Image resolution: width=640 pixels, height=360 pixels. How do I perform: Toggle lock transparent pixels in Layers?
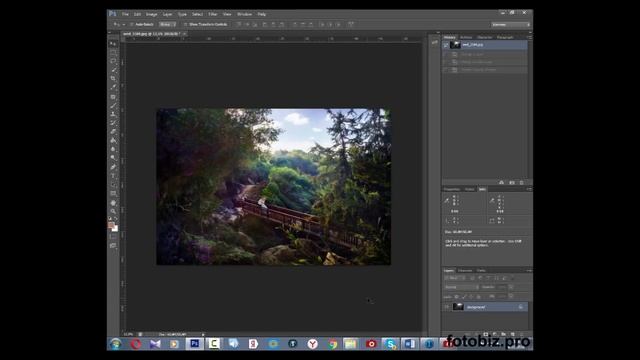pyautogui.click(x=456, y=297)
